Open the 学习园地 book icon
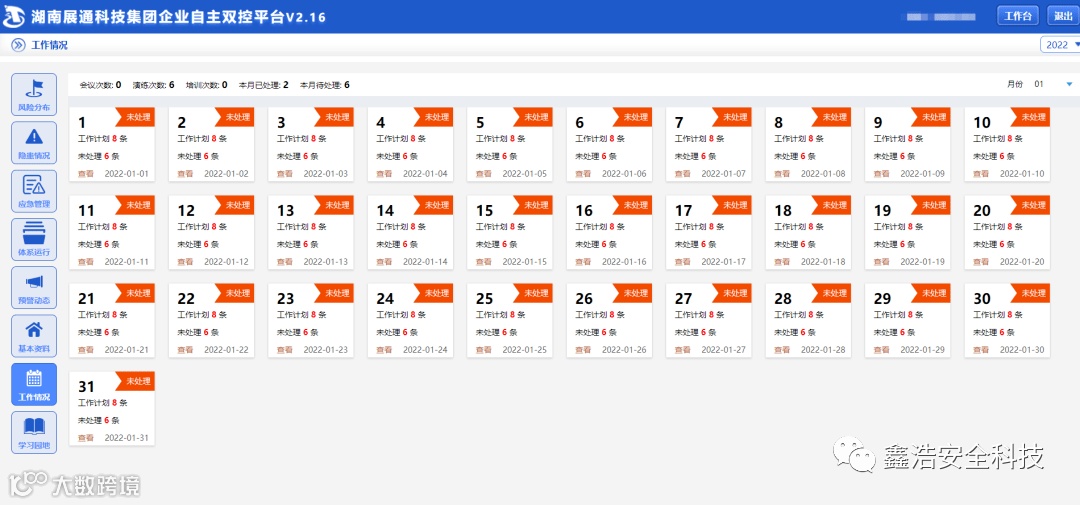 click(x=34, y=432)
